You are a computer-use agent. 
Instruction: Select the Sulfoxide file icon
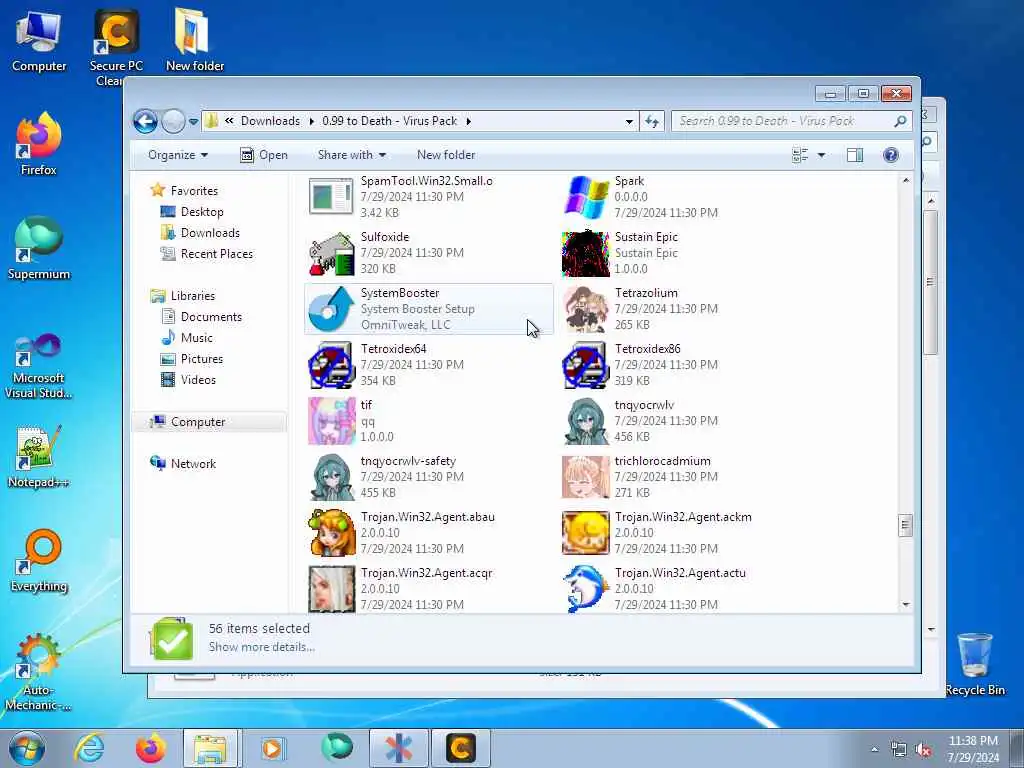(332, 253)
